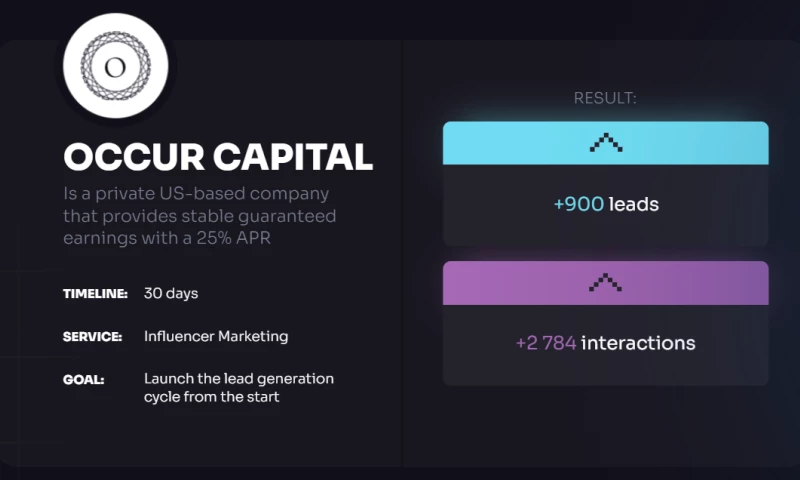This screenshot has width=800, height=480.
Task: Click the word "interactions" in the result card
Action: pyautogui.click(x=638, y=343)
